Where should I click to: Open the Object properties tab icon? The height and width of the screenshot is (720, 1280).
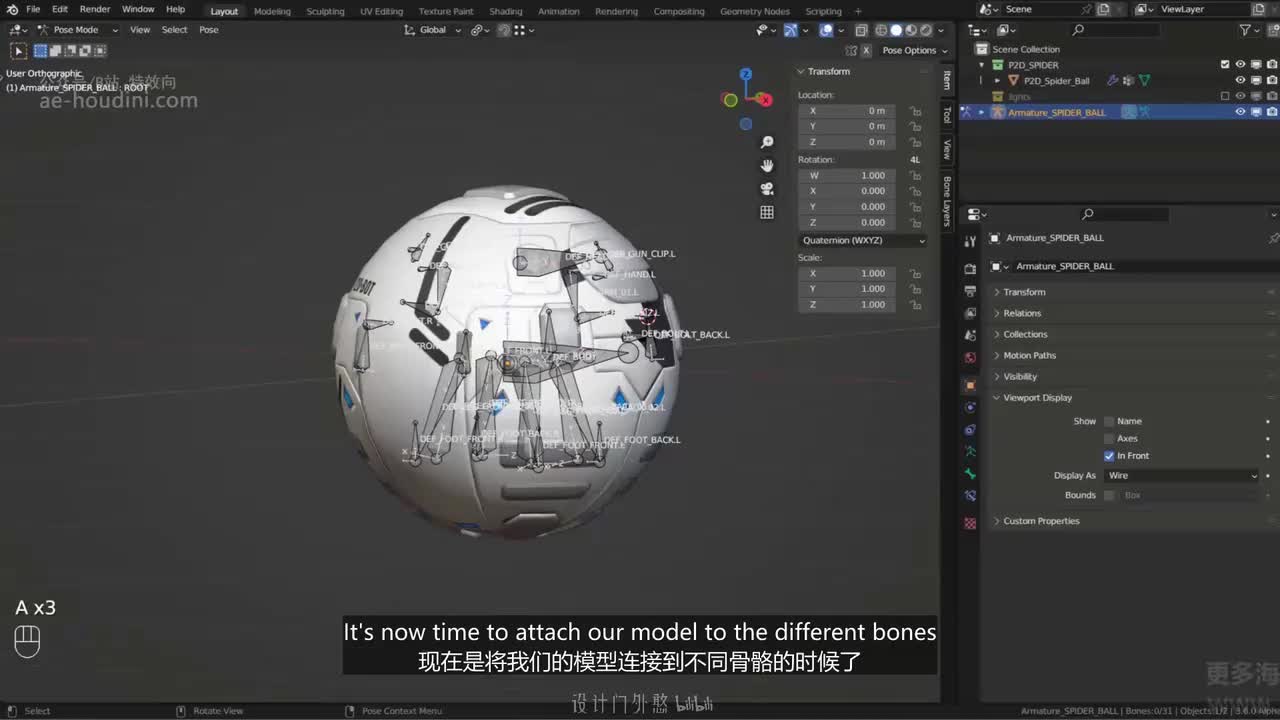pyautogui.click(x=970, y=385)
